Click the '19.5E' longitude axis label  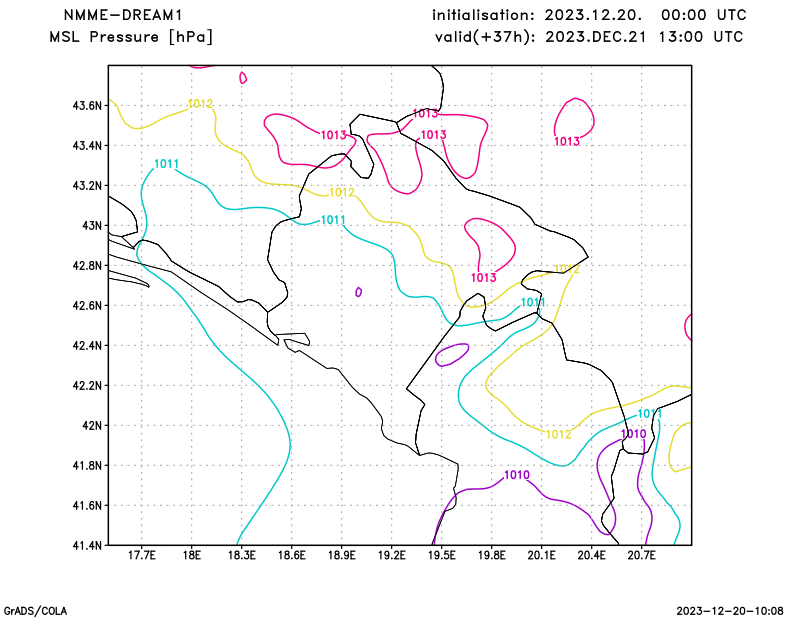click(442, 555)
